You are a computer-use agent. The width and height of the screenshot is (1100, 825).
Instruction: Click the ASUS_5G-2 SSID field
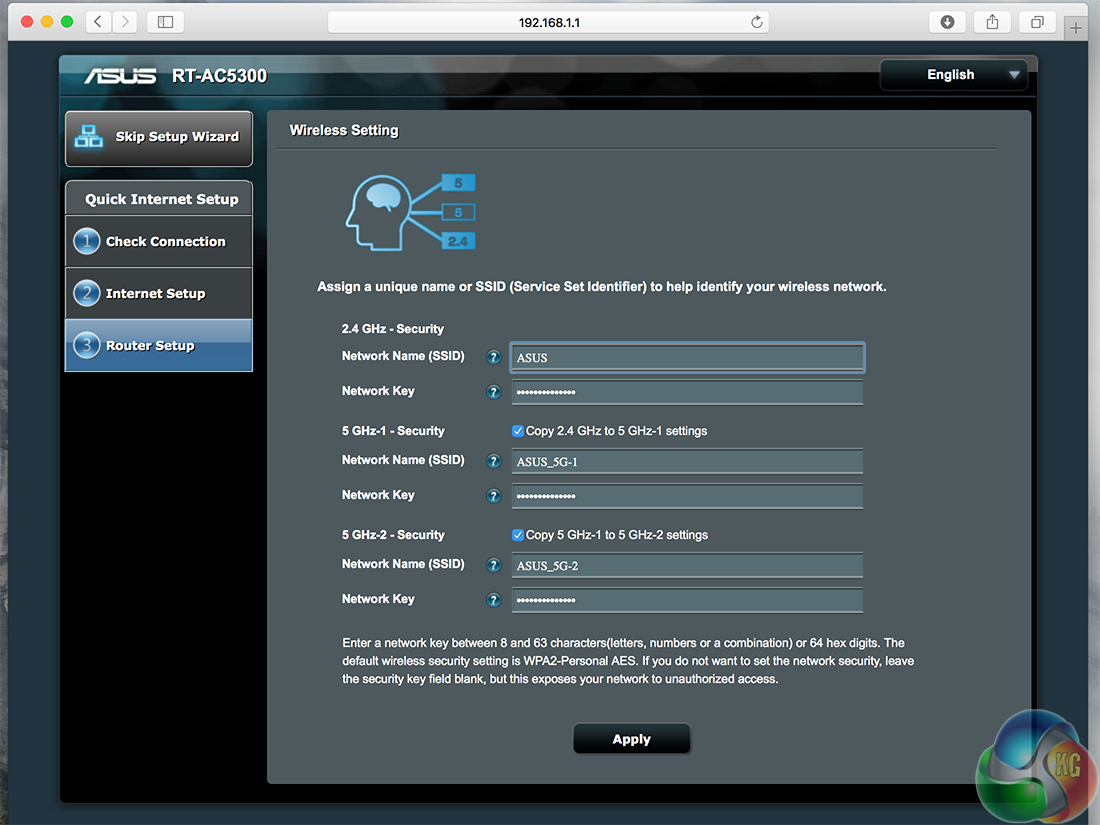[688, 565]
